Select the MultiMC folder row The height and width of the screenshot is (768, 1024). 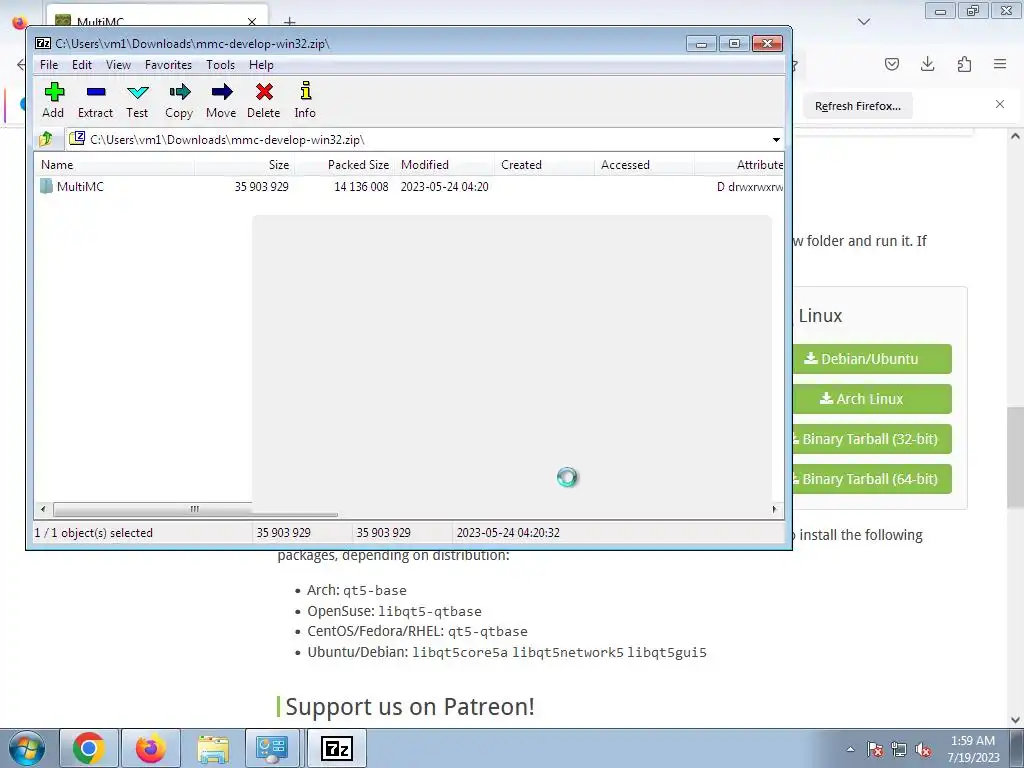click(x=409, y=187)
